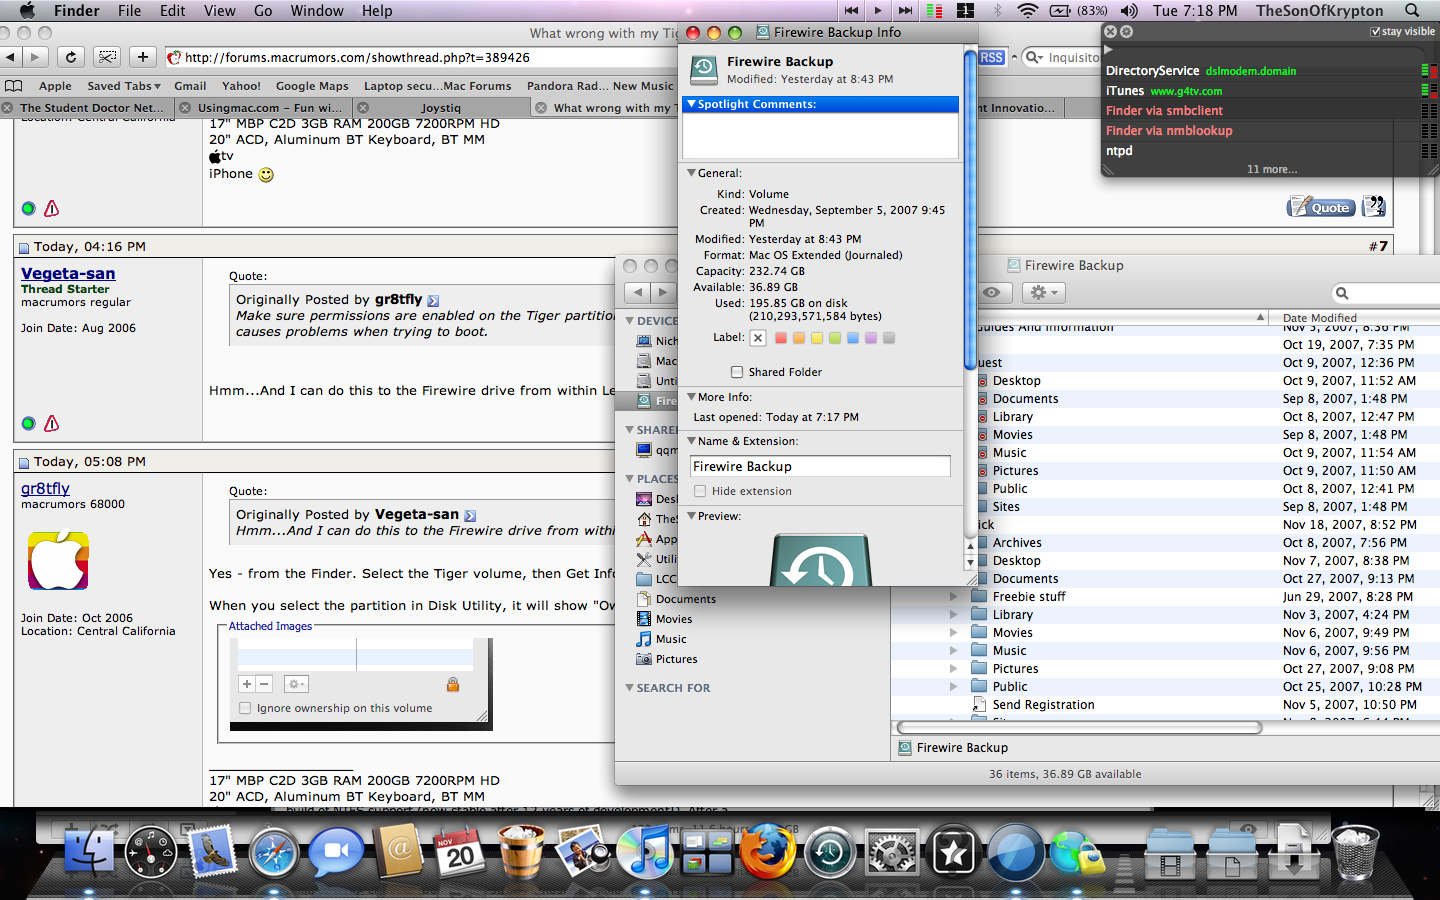Clear label with the X swatch
The height and width of the screenshot is (900, 1440).
point(758,338)
